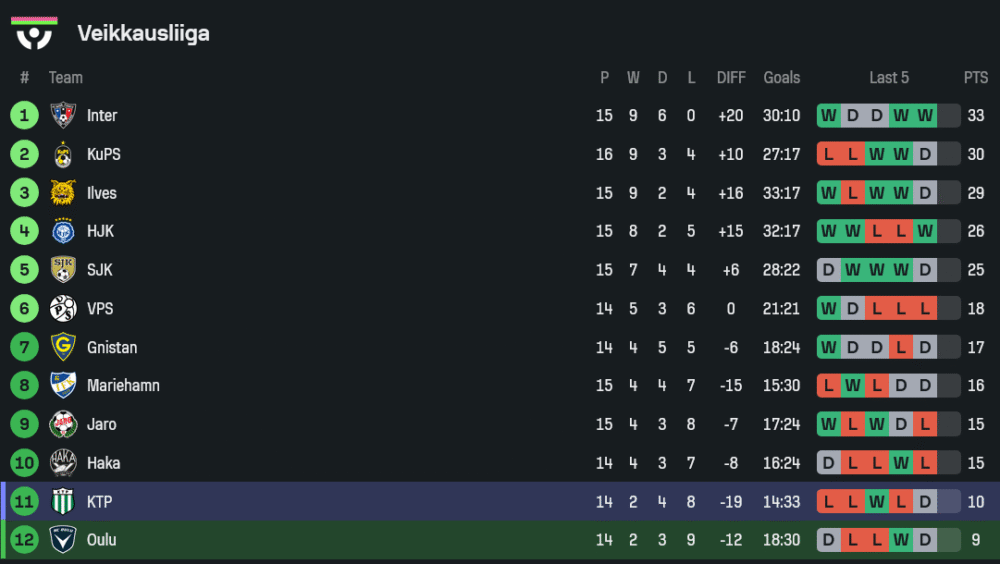The height and width of the screenshot is (564, 1000).
Task: Click the Veikkausliiga league logo
Action: (x=34, y=33)
